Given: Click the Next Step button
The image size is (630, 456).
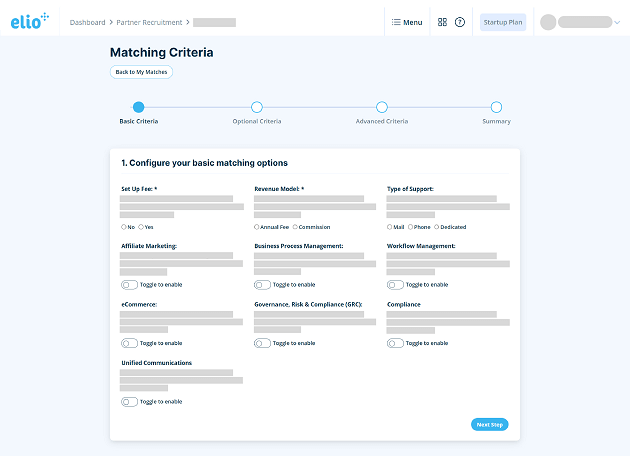Looking at the screenshot, I should point(489,425).
